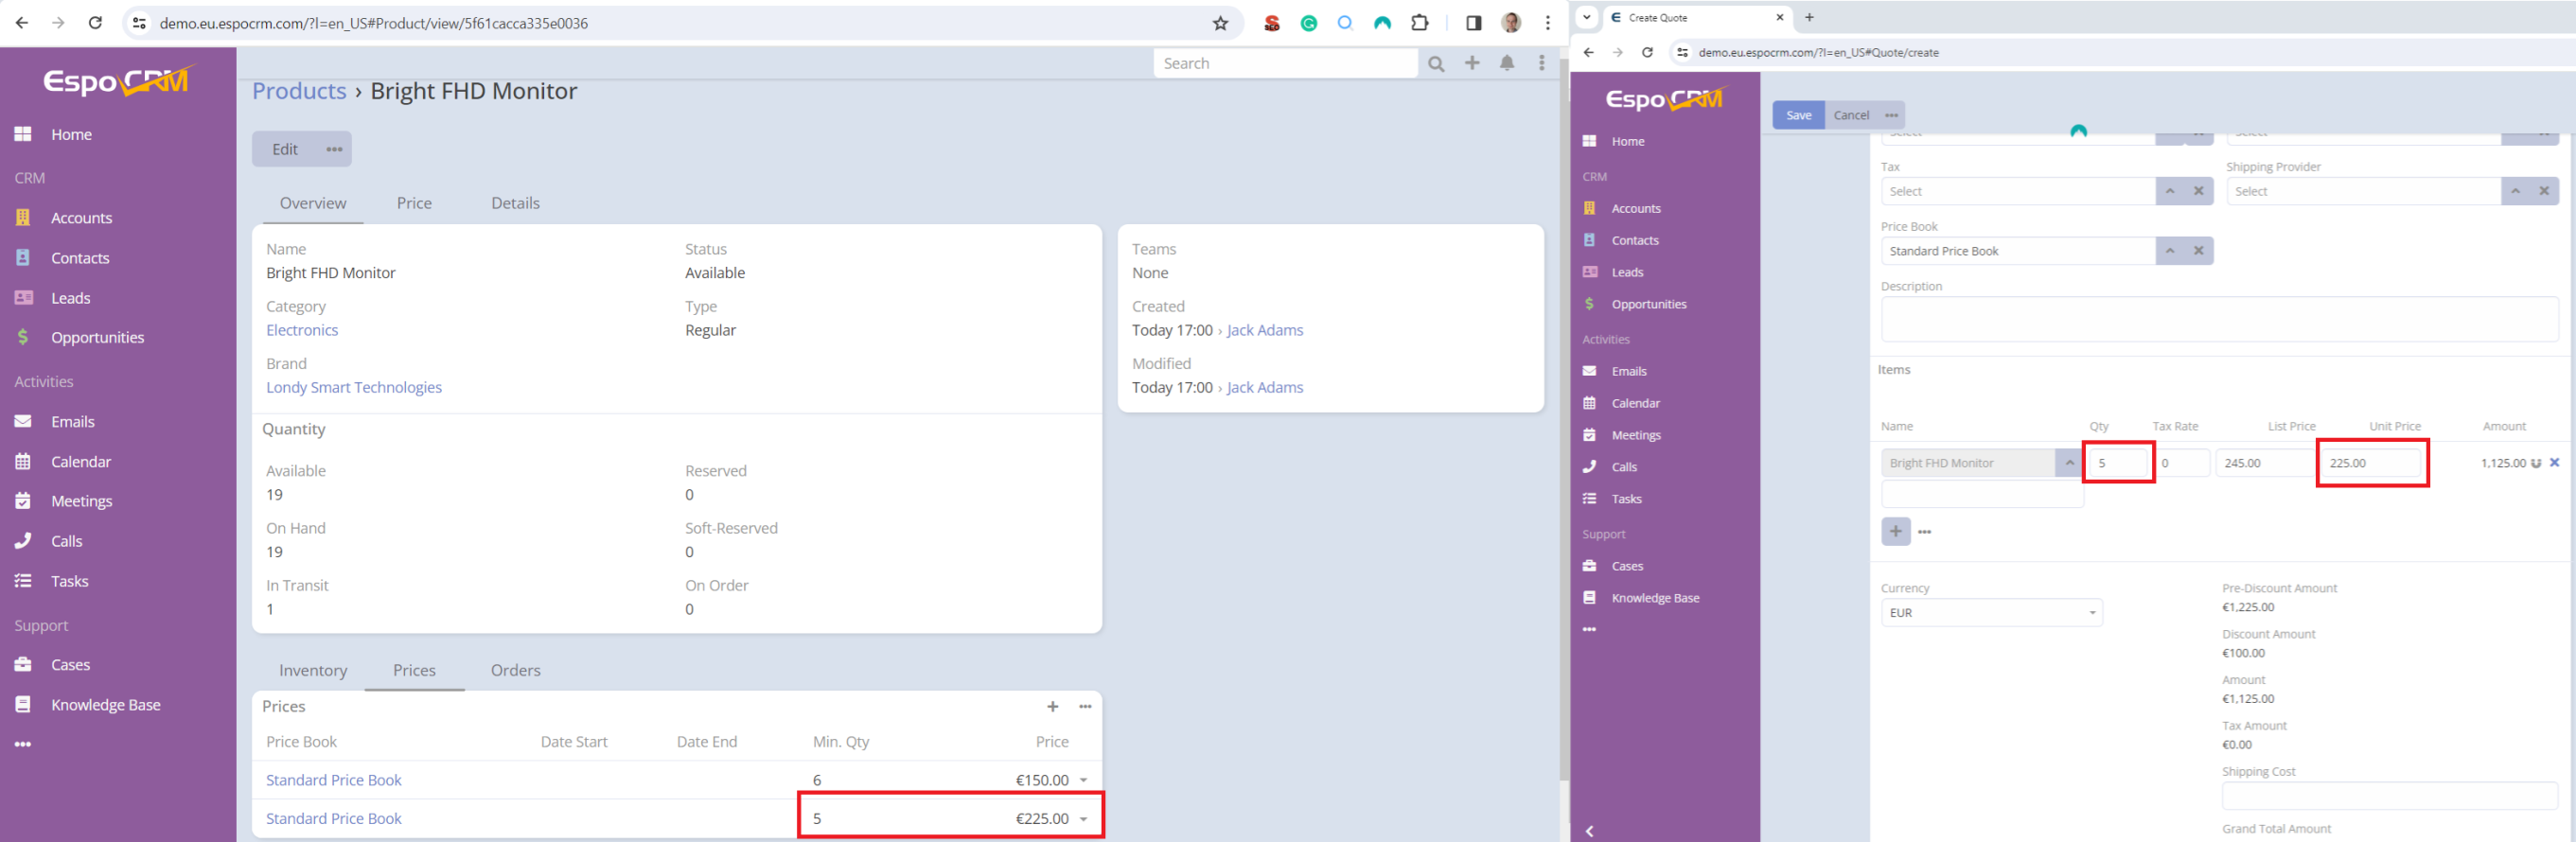Expand the Edit button's more actions menu
The height and width of the screenshot is (842, 2576).
tap(334, 150)
